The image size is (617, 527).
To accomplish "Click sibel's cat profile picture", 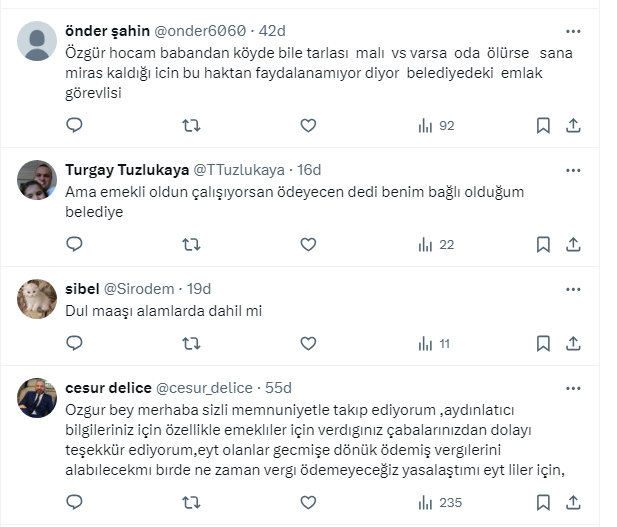I will click(37, 298).
